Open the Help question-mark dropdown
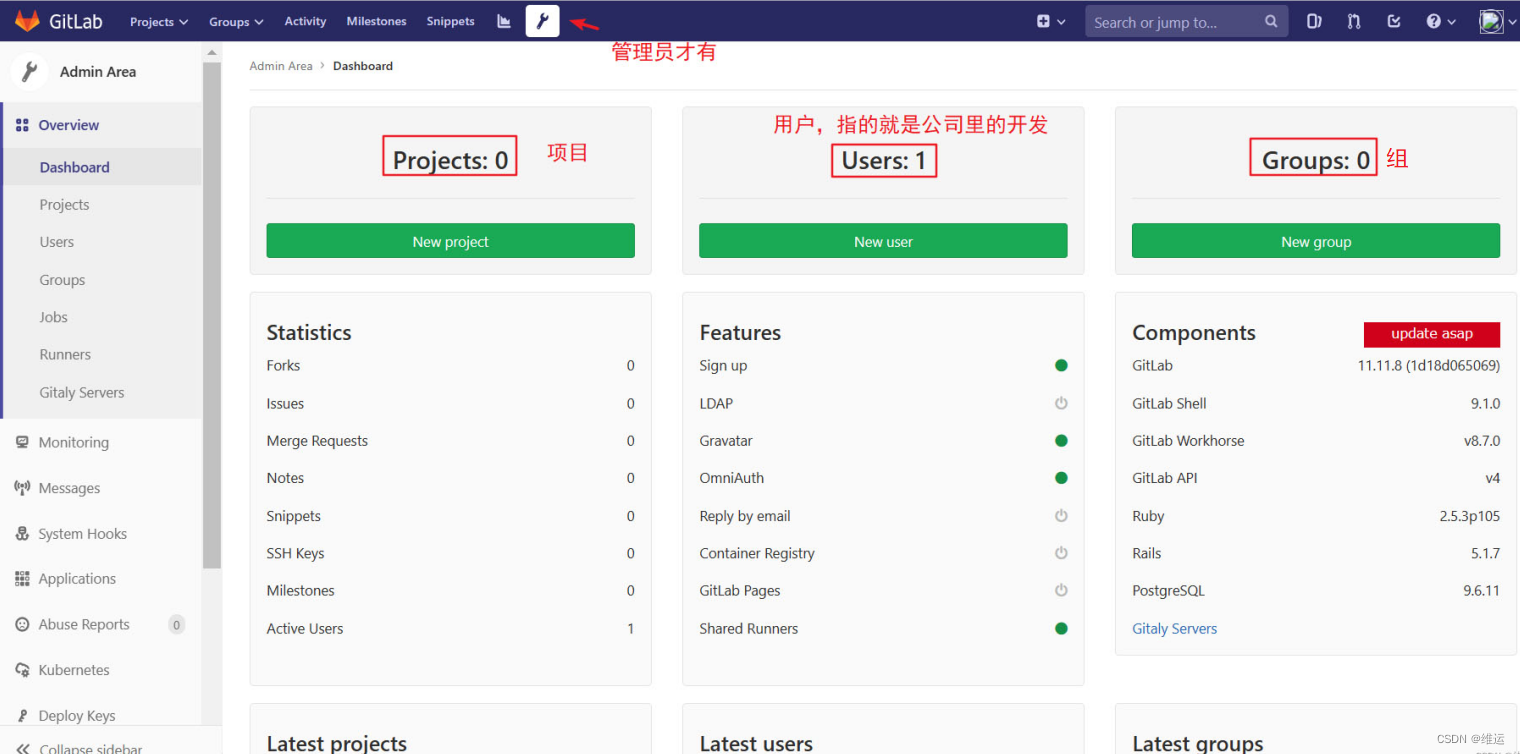Image resolution: width=1520 pixels, height=754 pixels. (1441, 21)
